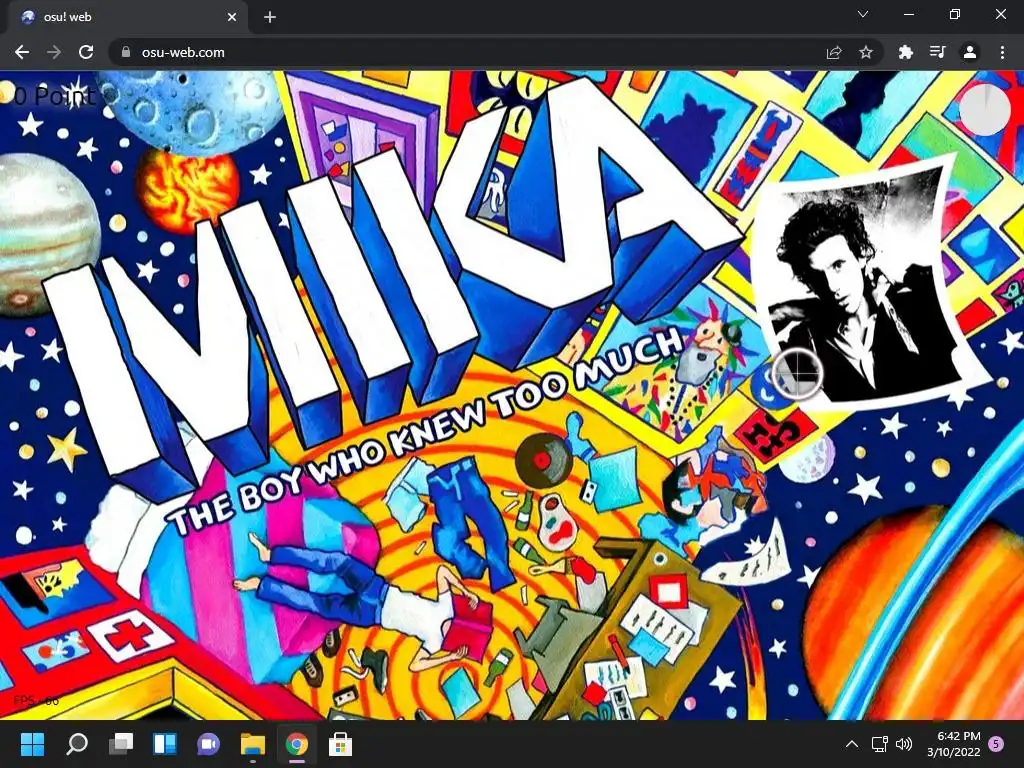1024x768 pixels.
Task: Open the volume control in the tray
Action: pos(904,744)
